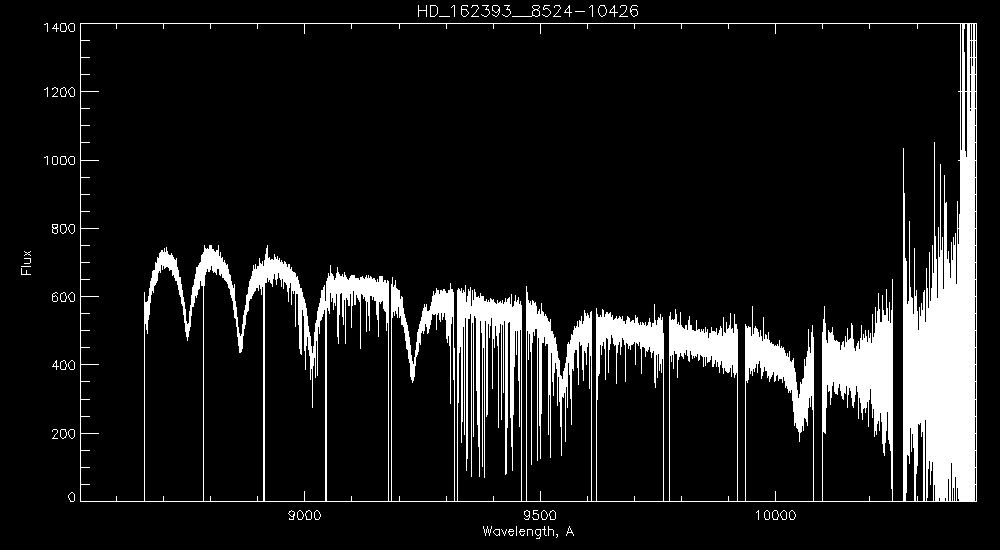This screenshot has width=1000, height=550.
Task: Click the 10000 wavelength tick label
Action: 776,516
